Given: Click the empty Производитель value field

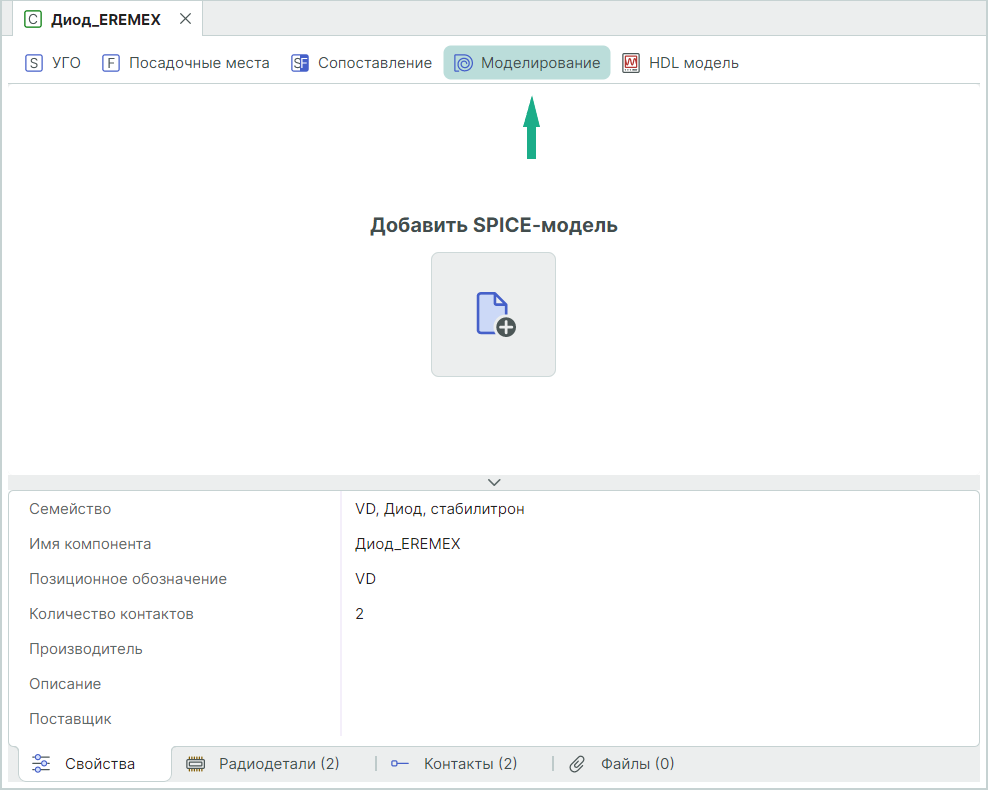Looking at the screenshot, I should click(x=660, y=649).
